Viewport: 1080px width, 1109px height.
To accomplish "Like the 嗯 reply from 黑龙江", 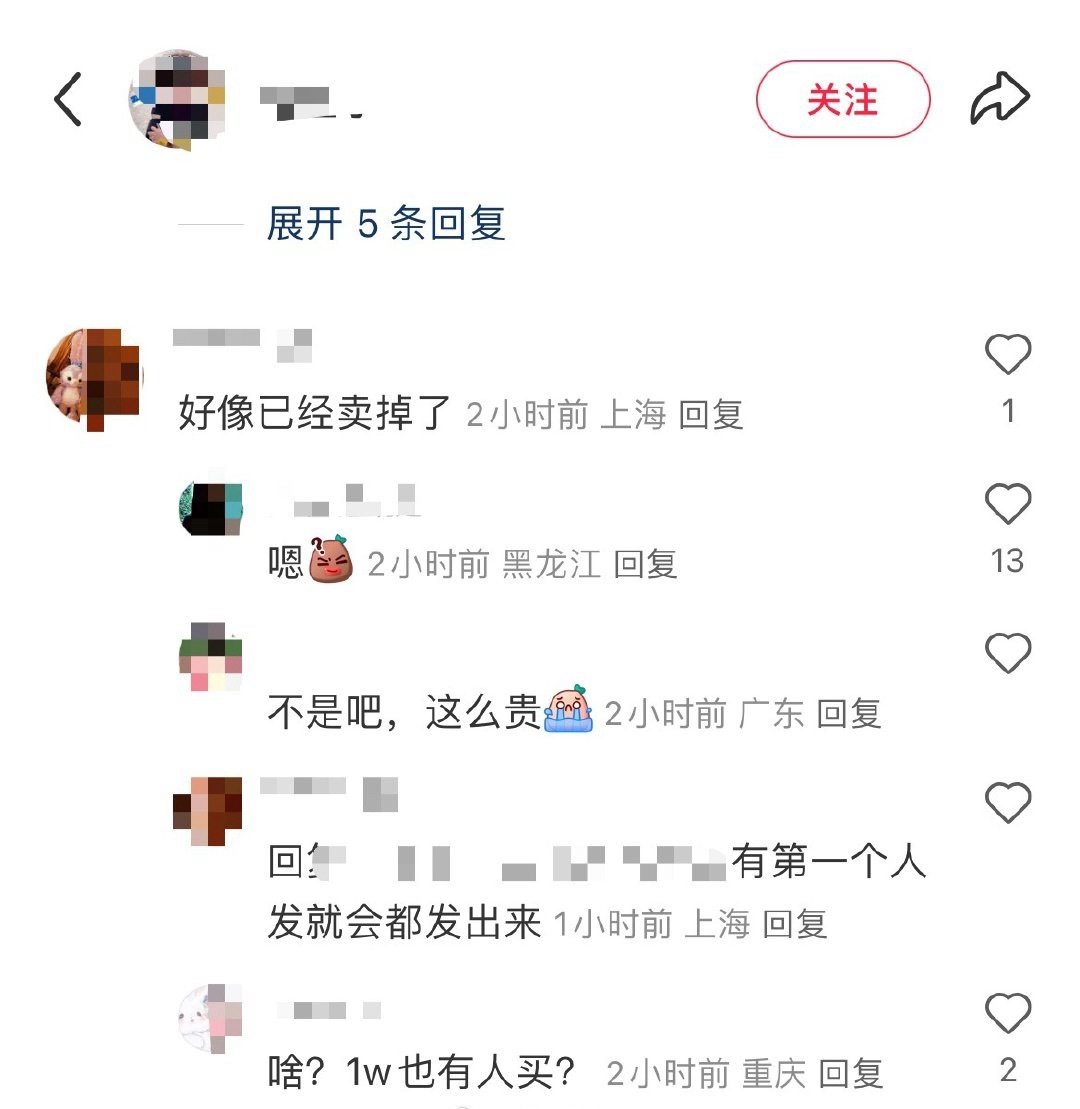I will coord(1008,504).
